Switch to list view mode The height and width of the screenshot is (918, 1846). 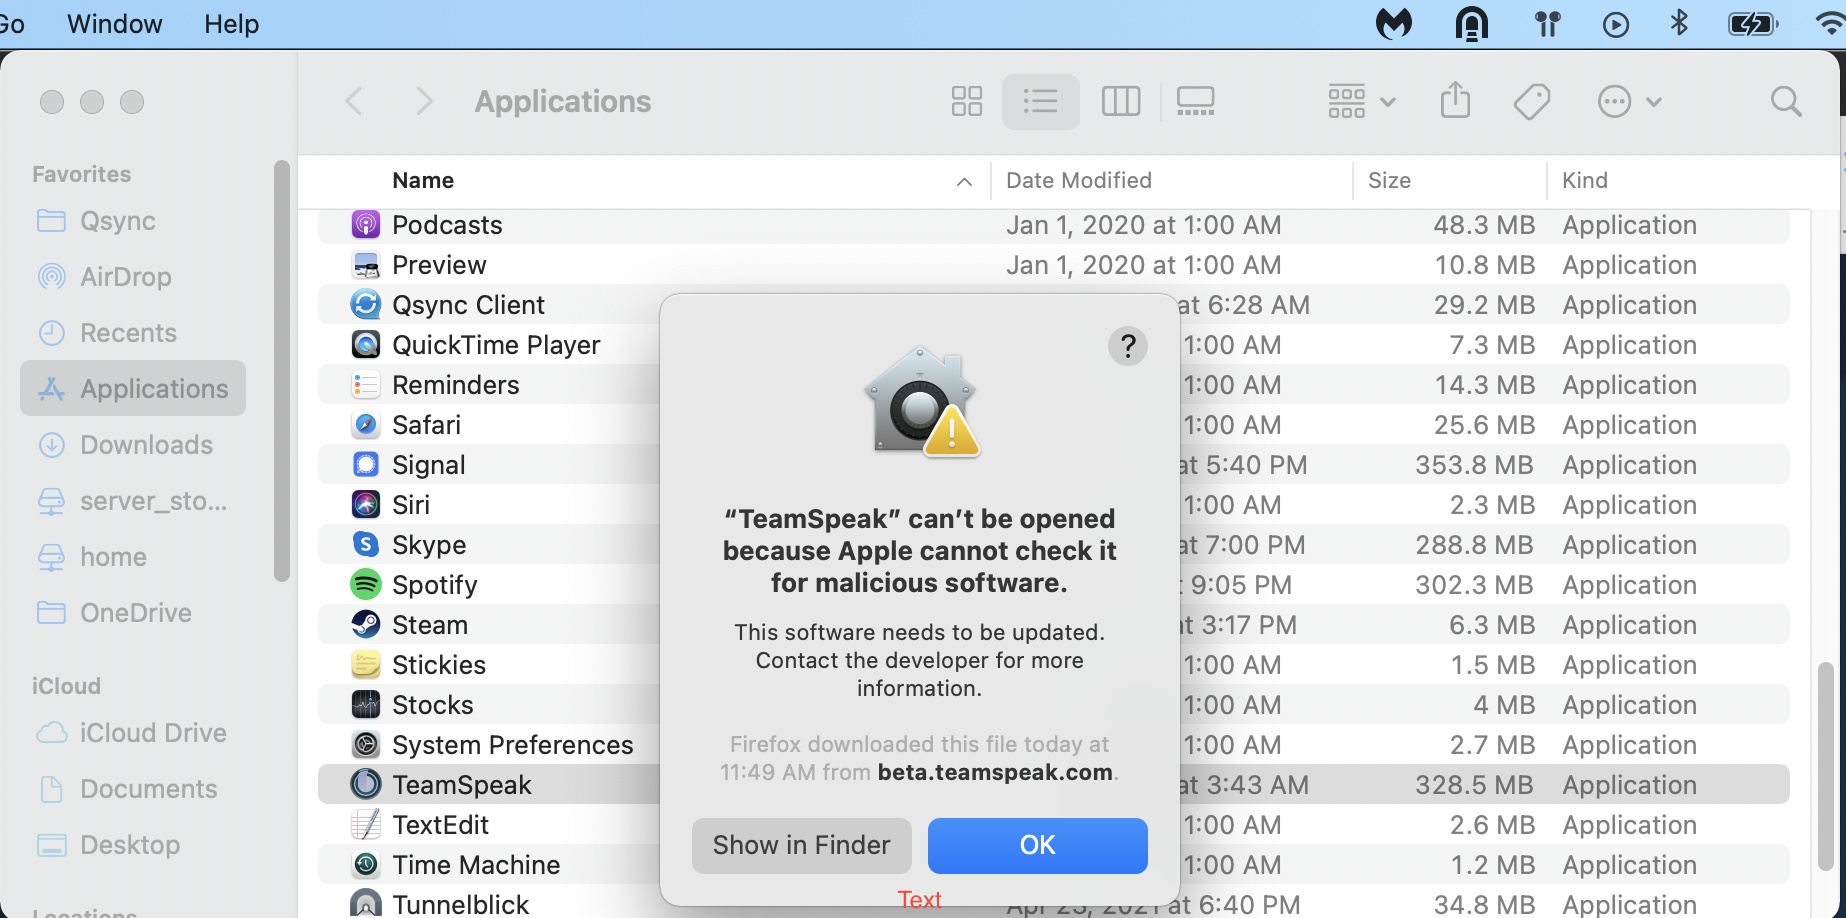click(x=1040, y=101)
